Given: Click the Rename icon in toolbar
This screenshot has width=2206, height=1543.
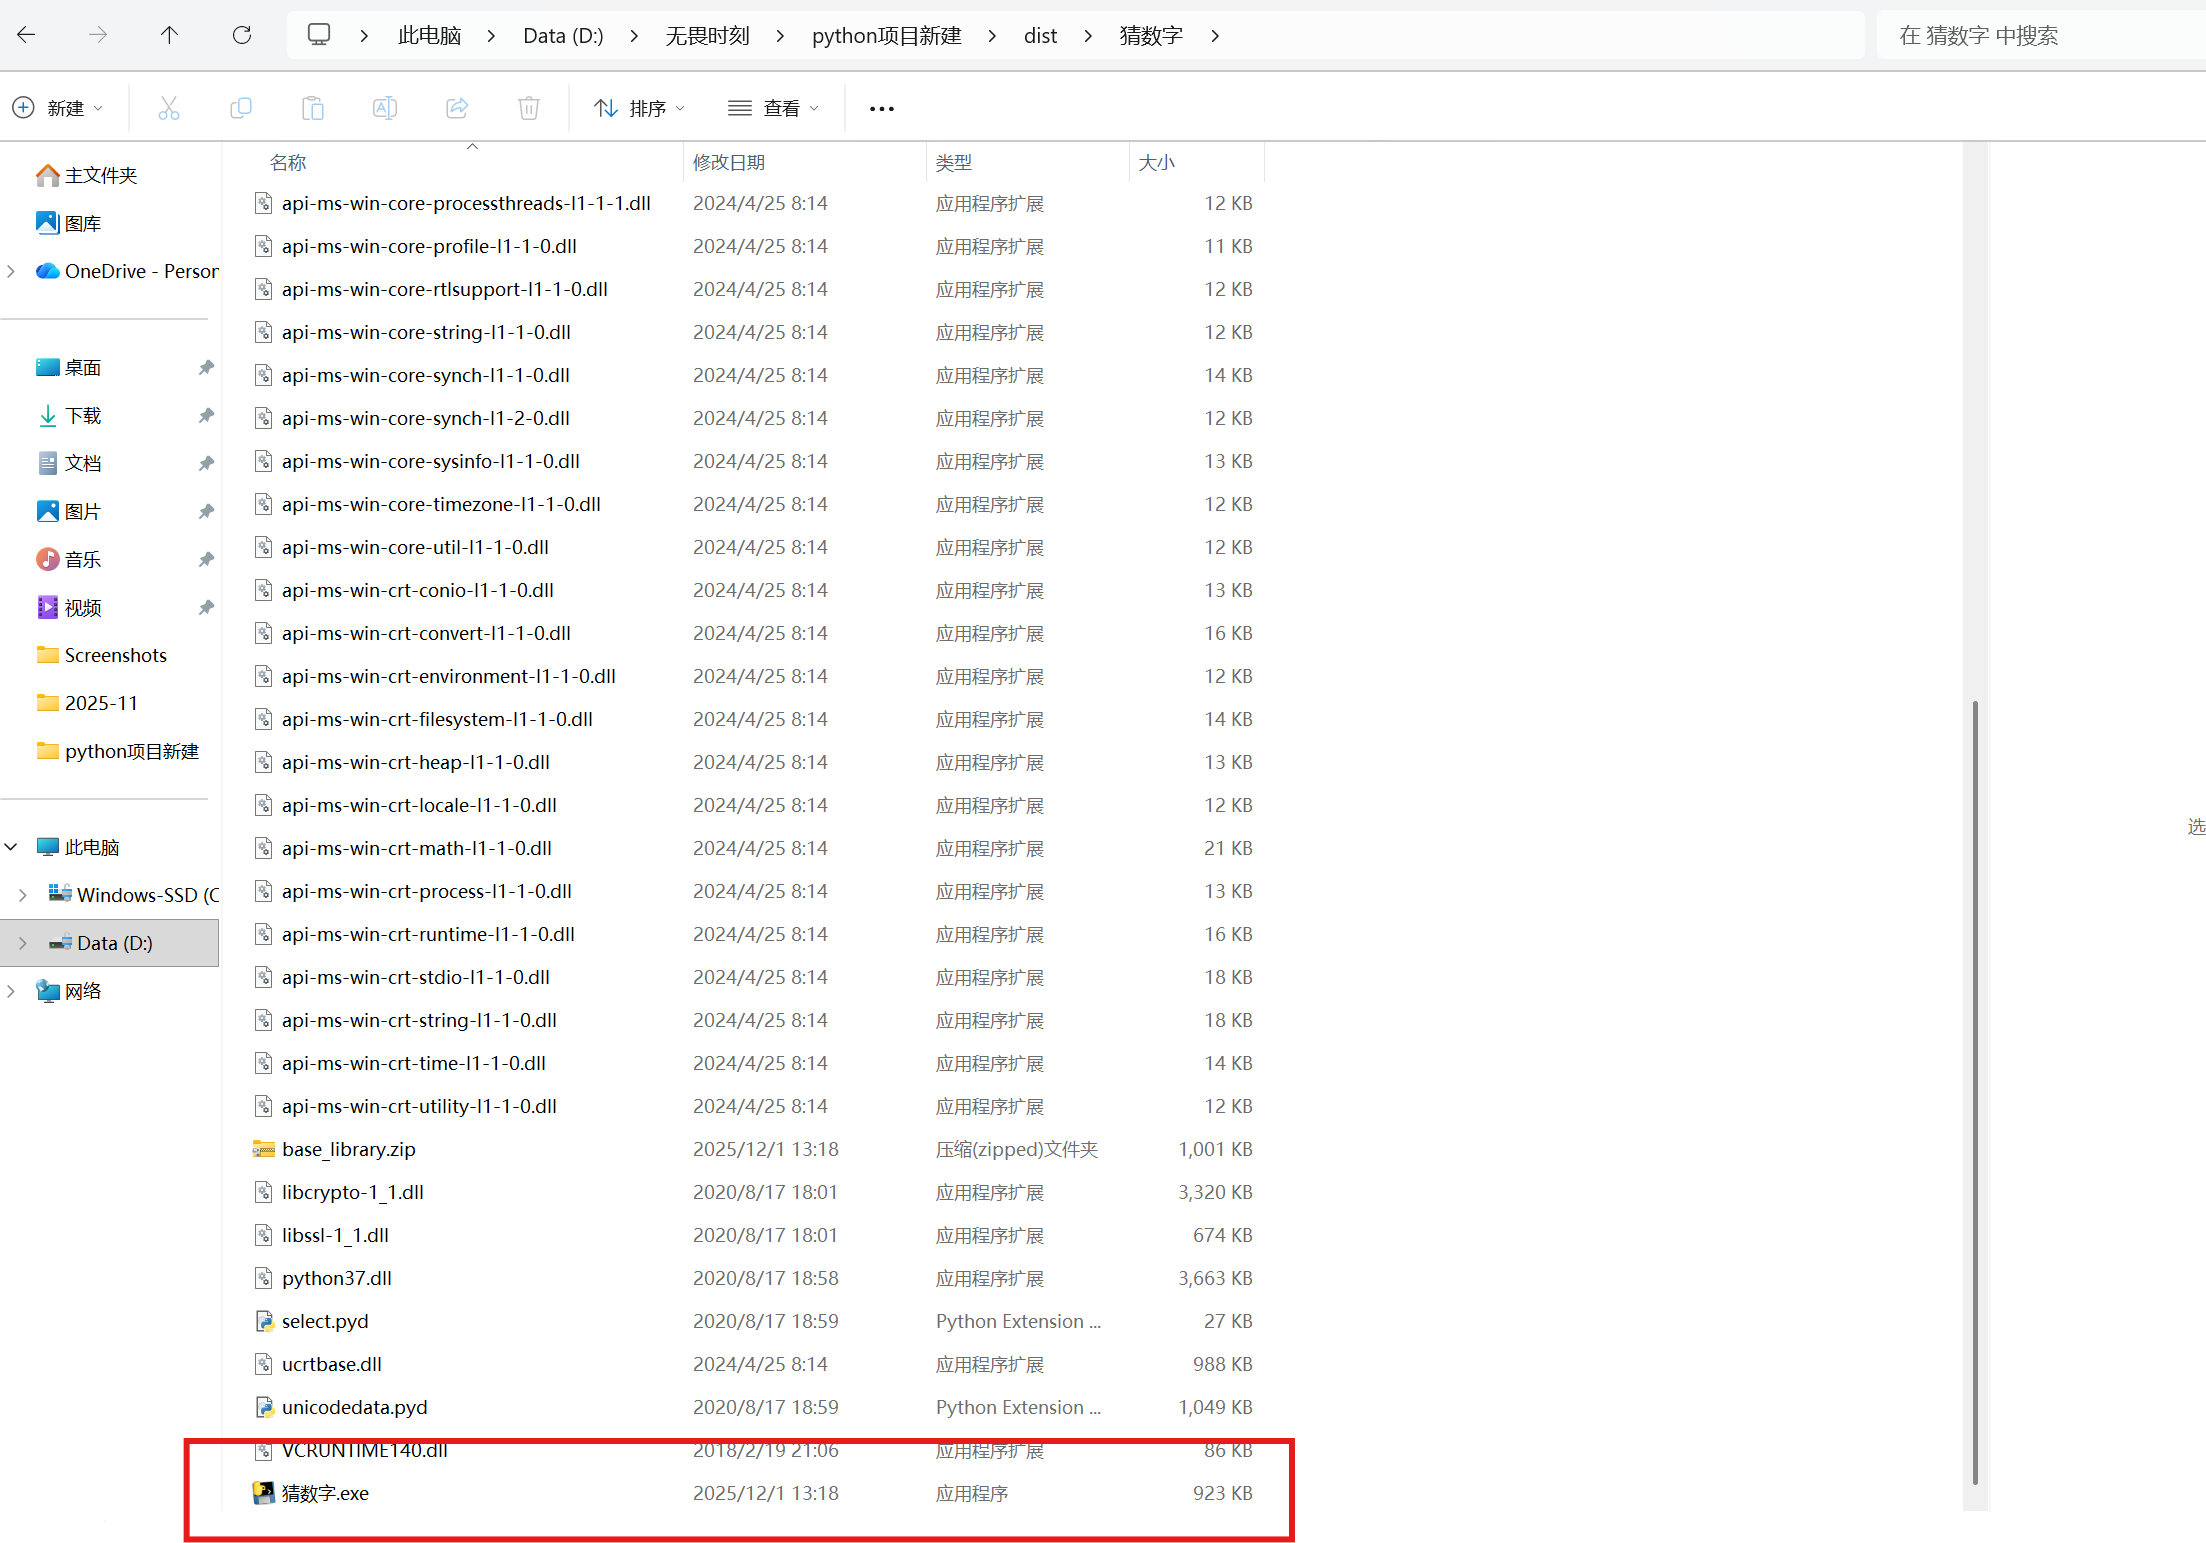Looking at the screenshot, I should tap(385, 108).
